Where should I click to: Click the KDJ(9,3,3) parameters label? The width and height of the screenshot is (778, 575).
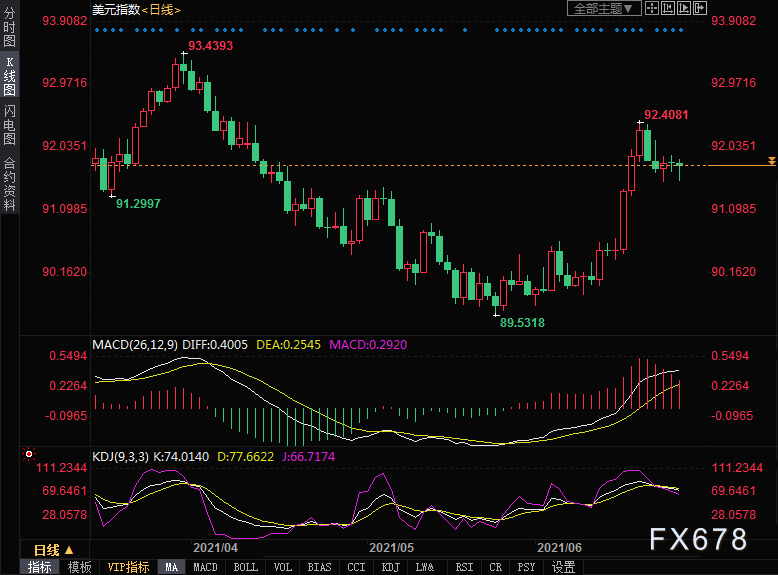(121, 456)
